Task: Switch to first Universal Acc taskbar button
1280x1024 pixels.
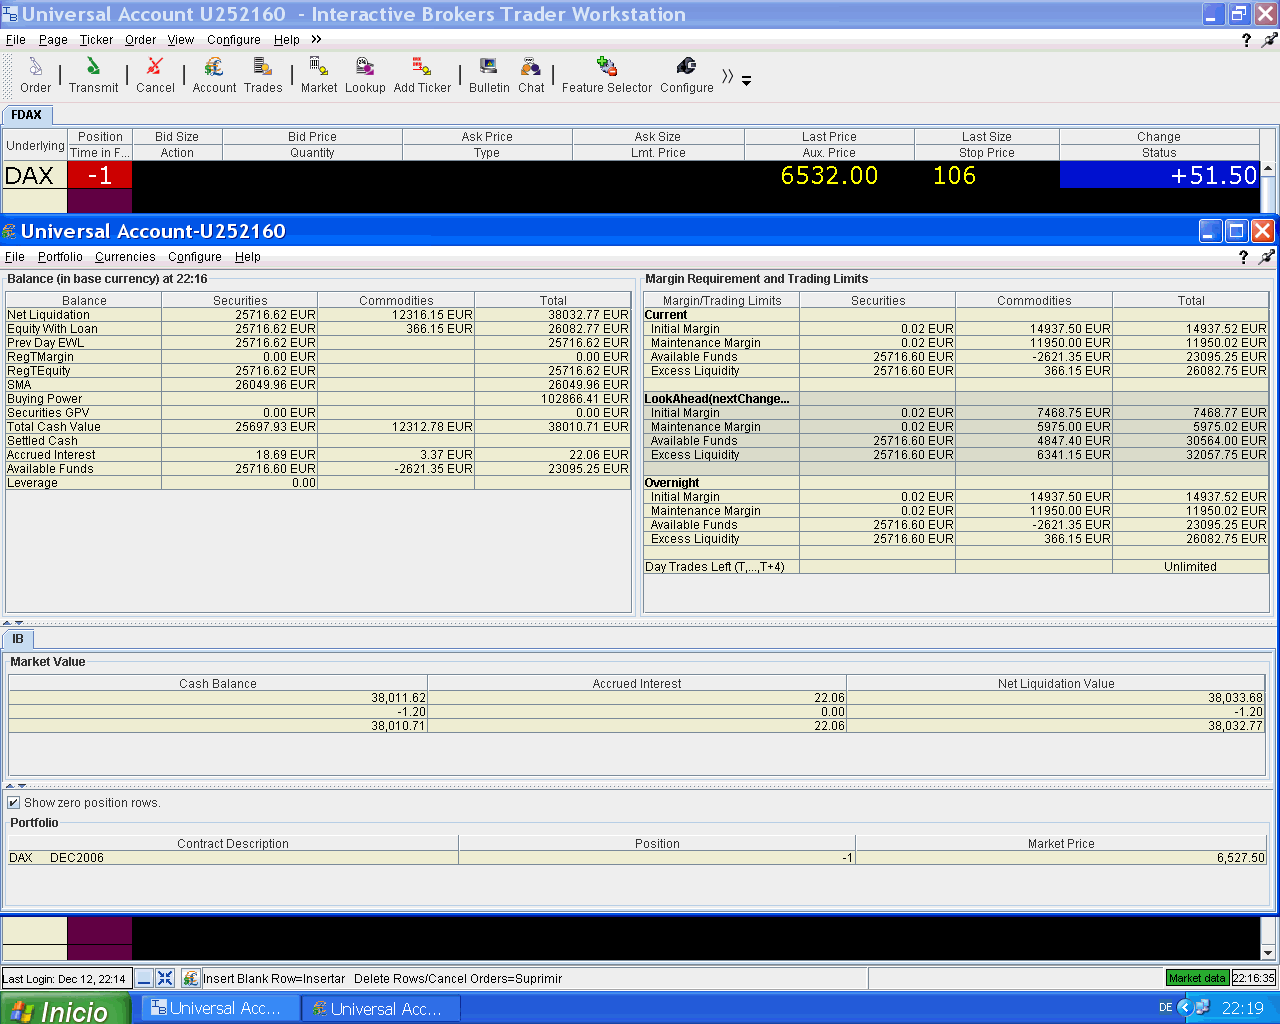Action: click(220, 1008)
